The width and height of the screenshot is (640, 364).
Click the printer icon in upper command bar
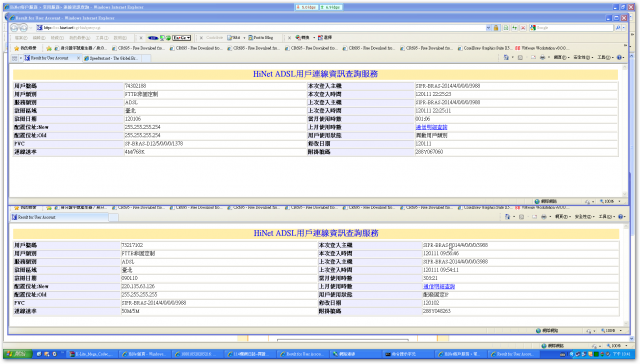542,58
